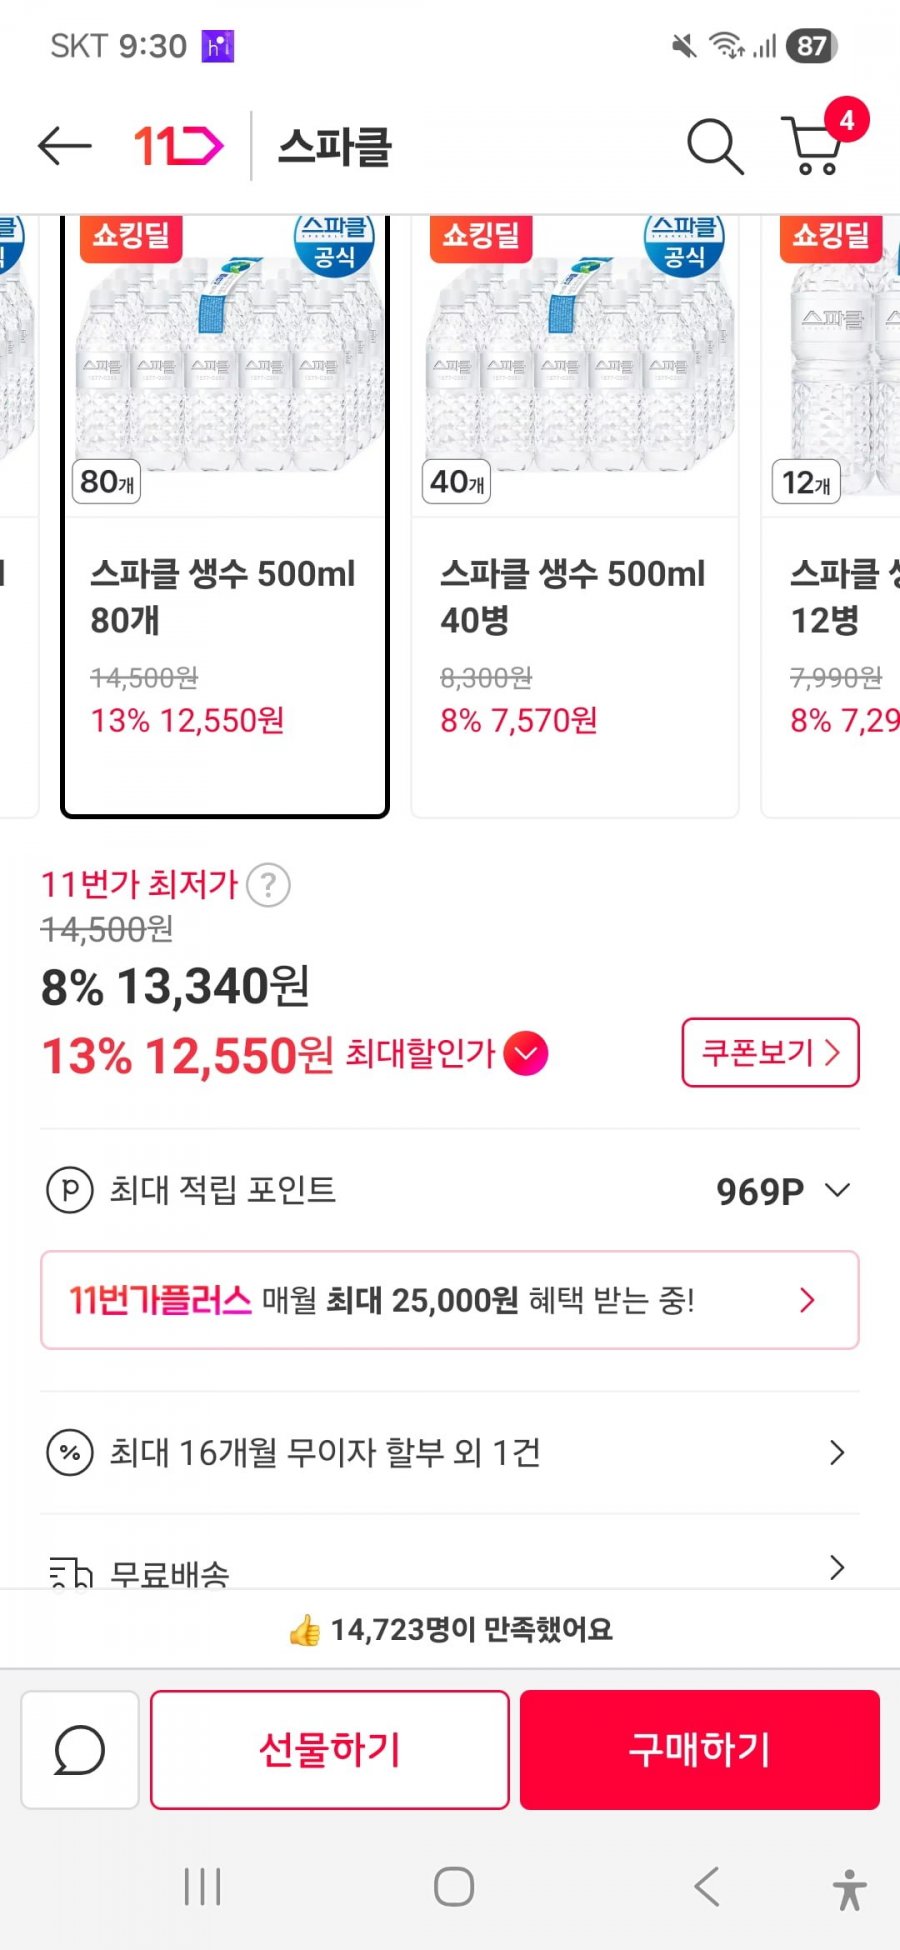This screenshot has height=1950, width=900.
Task: Open the 11번가플러스 benefits banner
Action: click(x=450, y=1300)
